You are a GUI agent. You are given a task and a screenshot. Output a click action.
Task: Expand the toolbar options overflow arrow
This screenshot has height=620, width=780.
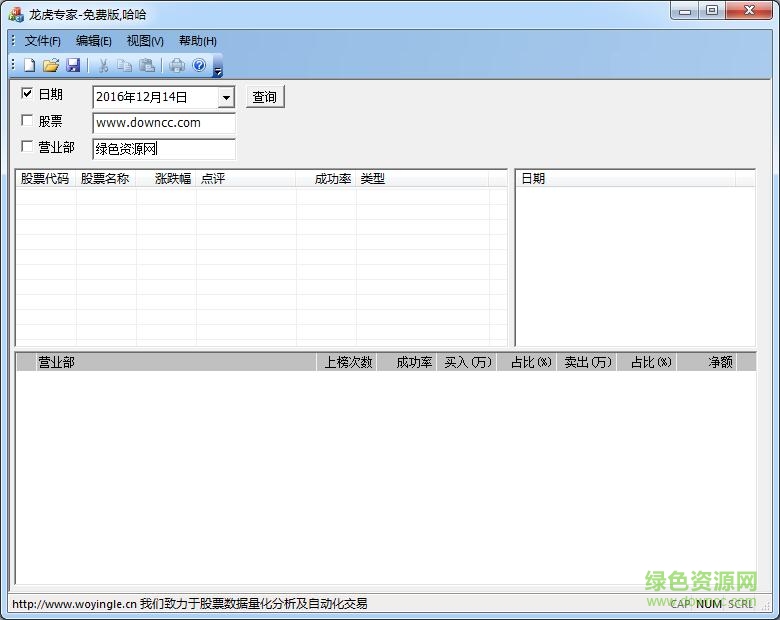[x=217, y=66]
